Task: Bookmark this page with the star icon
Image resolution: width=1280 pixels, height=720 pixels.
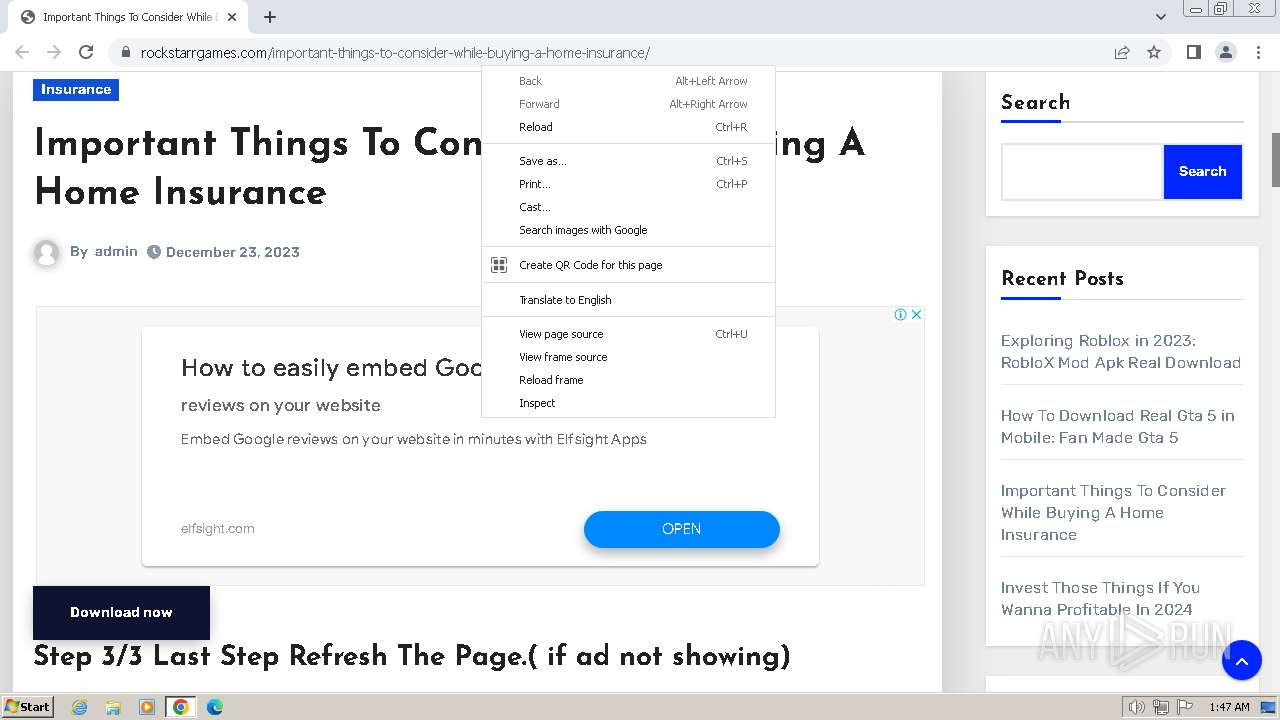Action: 1154,52
